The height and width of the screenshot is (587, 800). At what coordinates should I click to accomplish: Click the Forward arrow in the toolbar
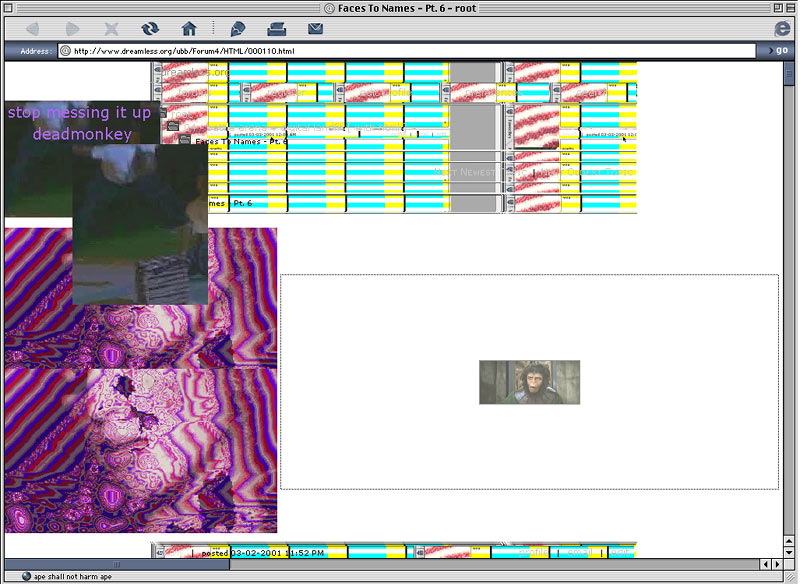74,29
